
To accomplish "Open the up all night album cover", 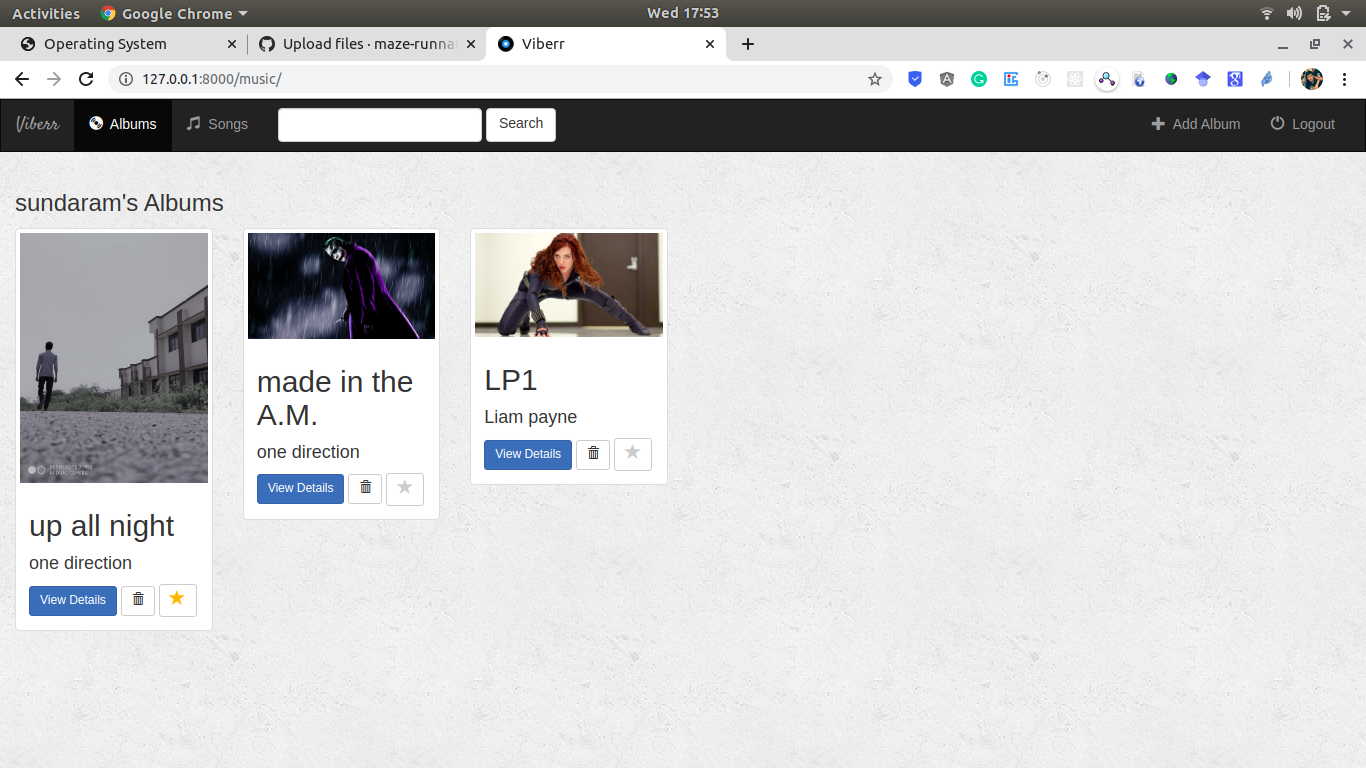I will point(114,358).
